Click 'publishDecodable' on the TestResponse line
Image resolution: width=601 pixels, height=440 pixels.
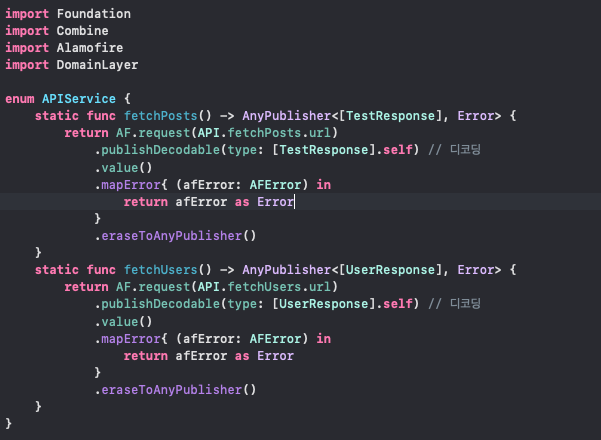[x=161, y=150]
